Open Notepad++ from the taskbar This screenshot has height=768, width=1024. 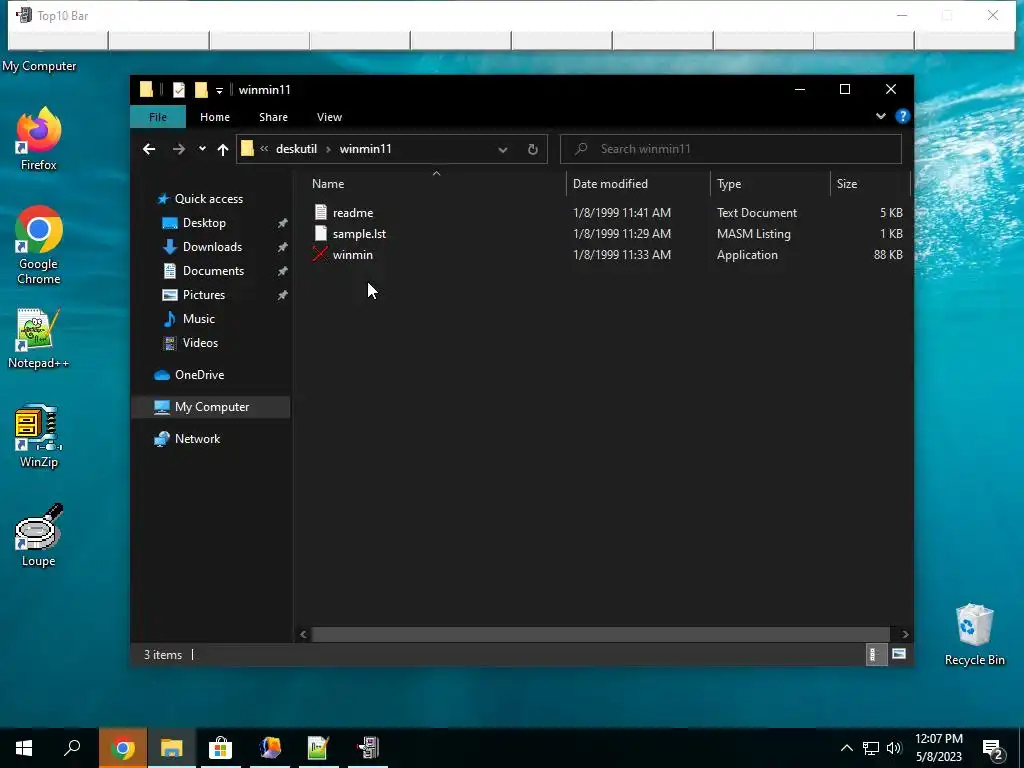318,748
